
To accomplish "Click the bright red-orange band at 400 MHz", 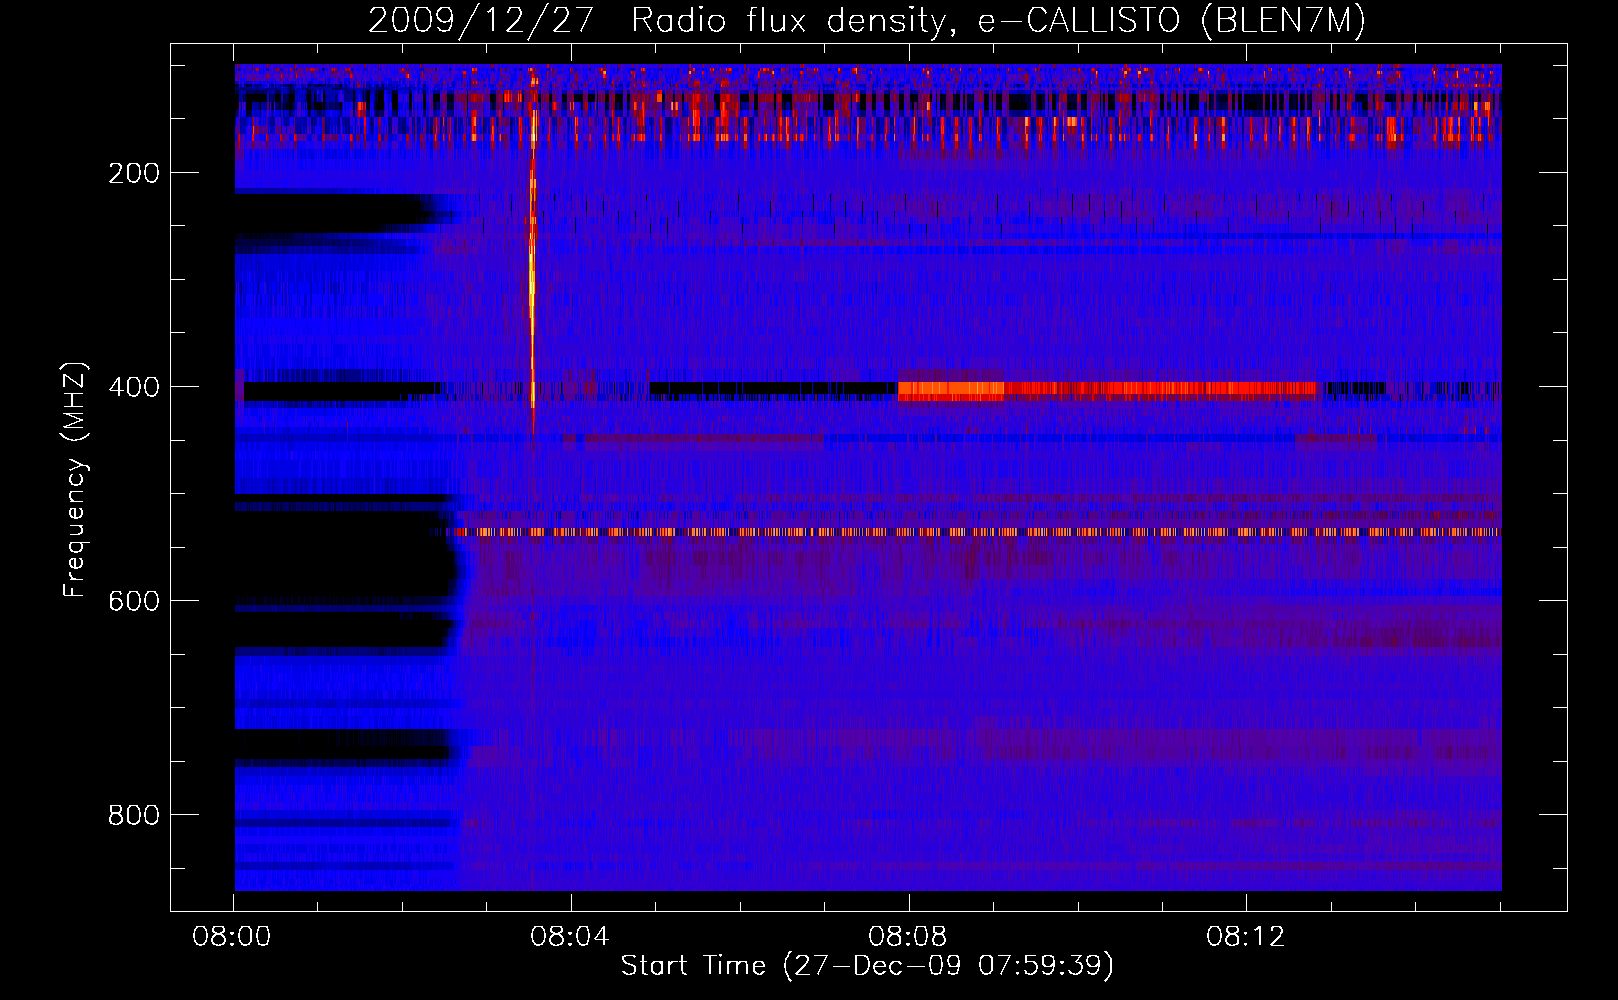I will pos(1107,391).
